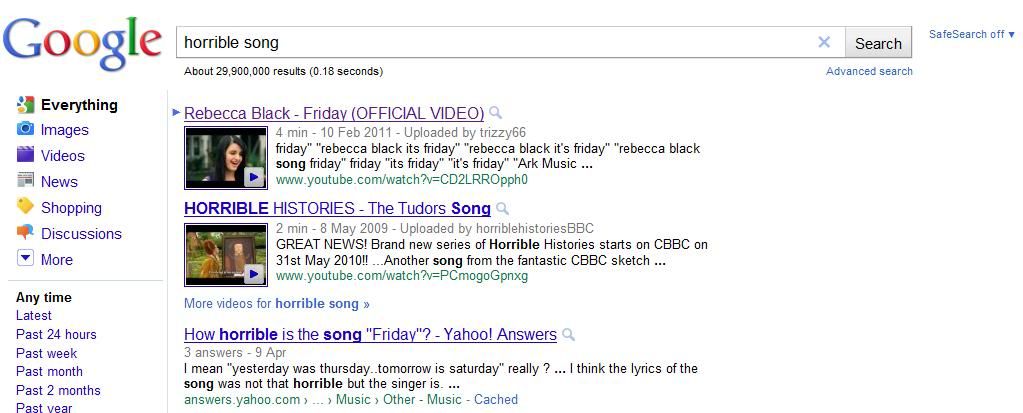The height and width of the screenshot is (413, 1023).
Task: Click the Images camera icon in sidebar
Action: point(25,129)
